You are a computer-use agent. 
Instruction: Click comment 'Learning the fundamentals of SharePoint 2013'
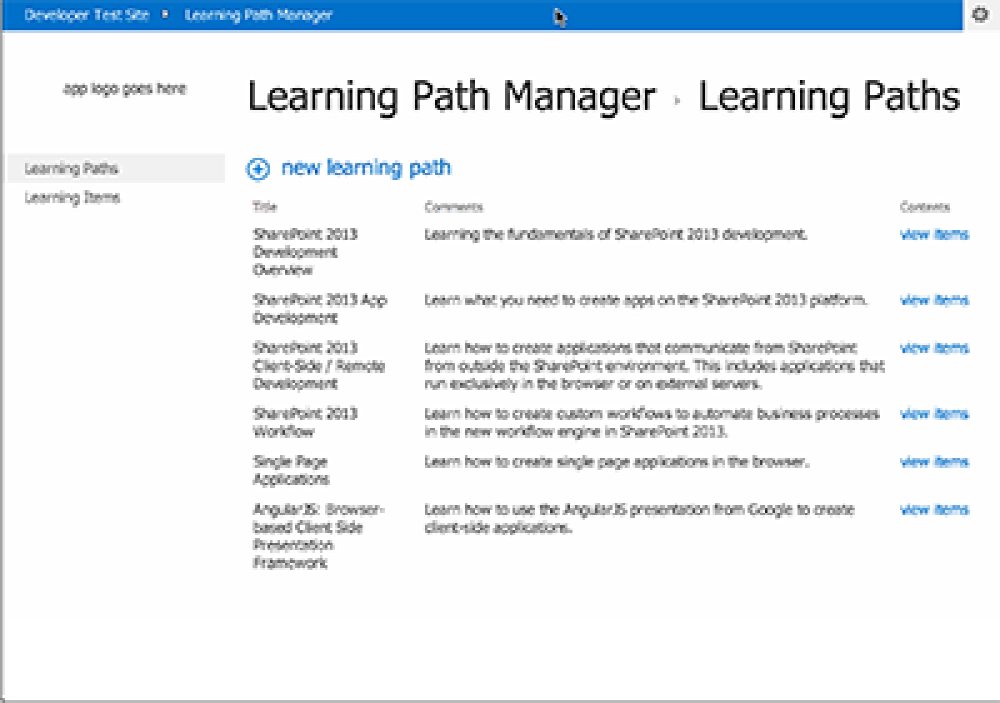[x=616, y=234]
